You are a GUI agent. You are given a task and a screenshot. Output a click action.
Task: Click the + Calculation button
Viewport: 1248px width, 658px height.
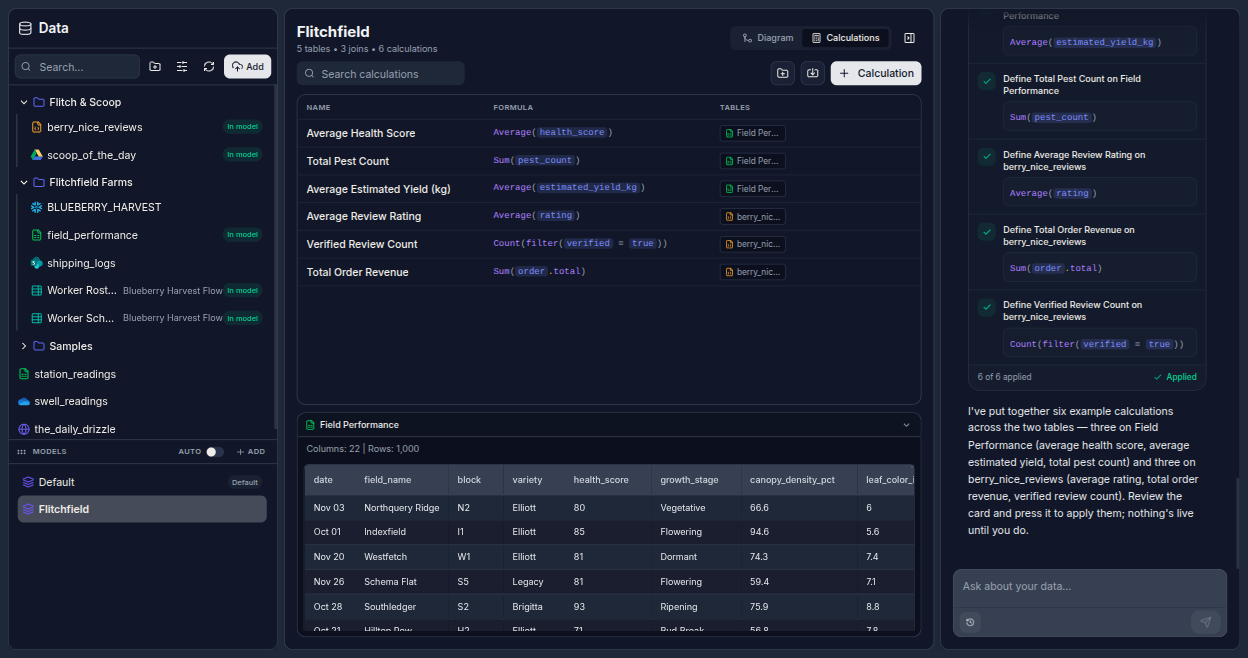point(876,73)
